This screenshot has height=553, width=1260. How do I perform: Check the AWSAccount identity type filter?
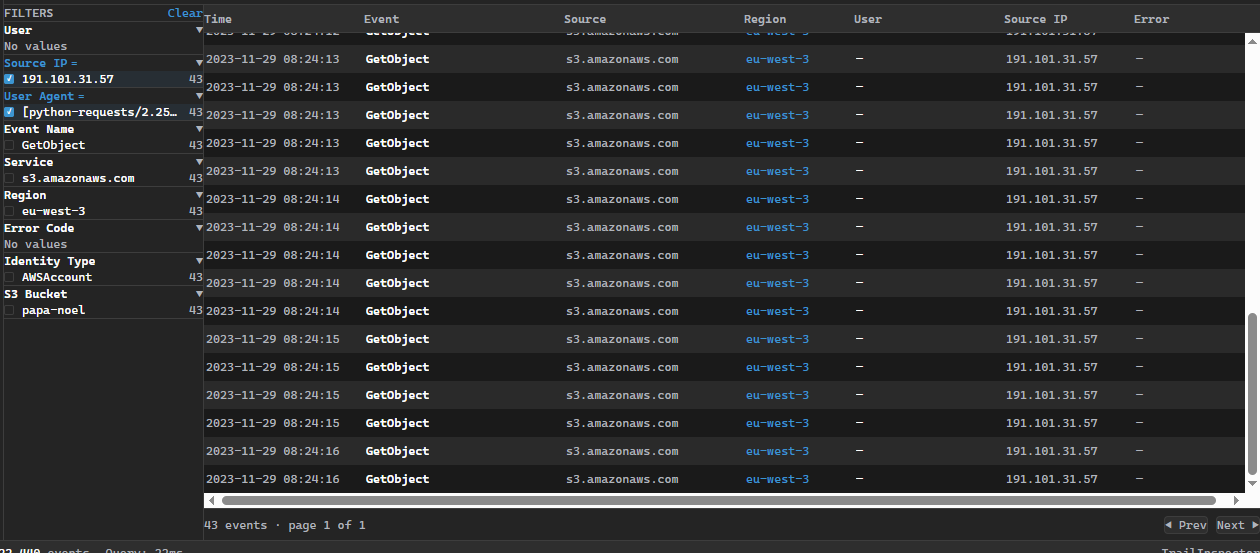click(x=9, y=277)
